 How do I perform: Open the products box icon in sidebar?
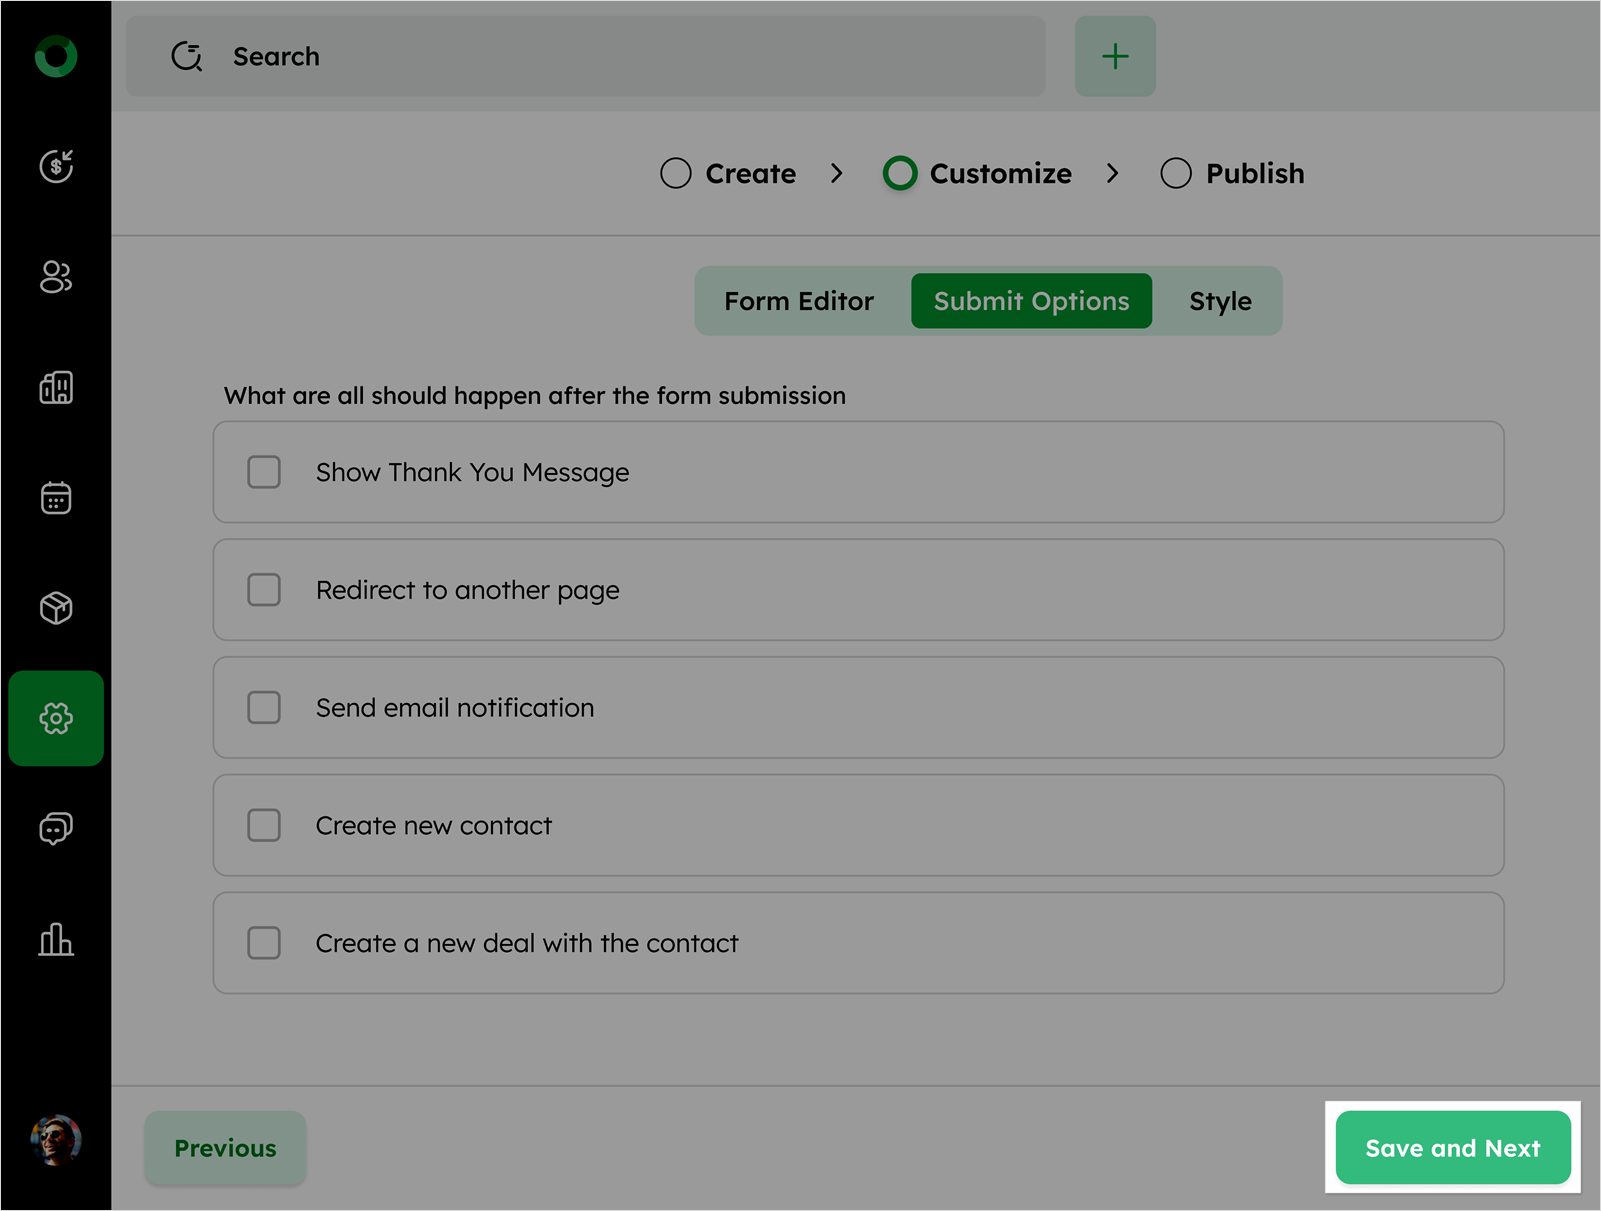56,608
